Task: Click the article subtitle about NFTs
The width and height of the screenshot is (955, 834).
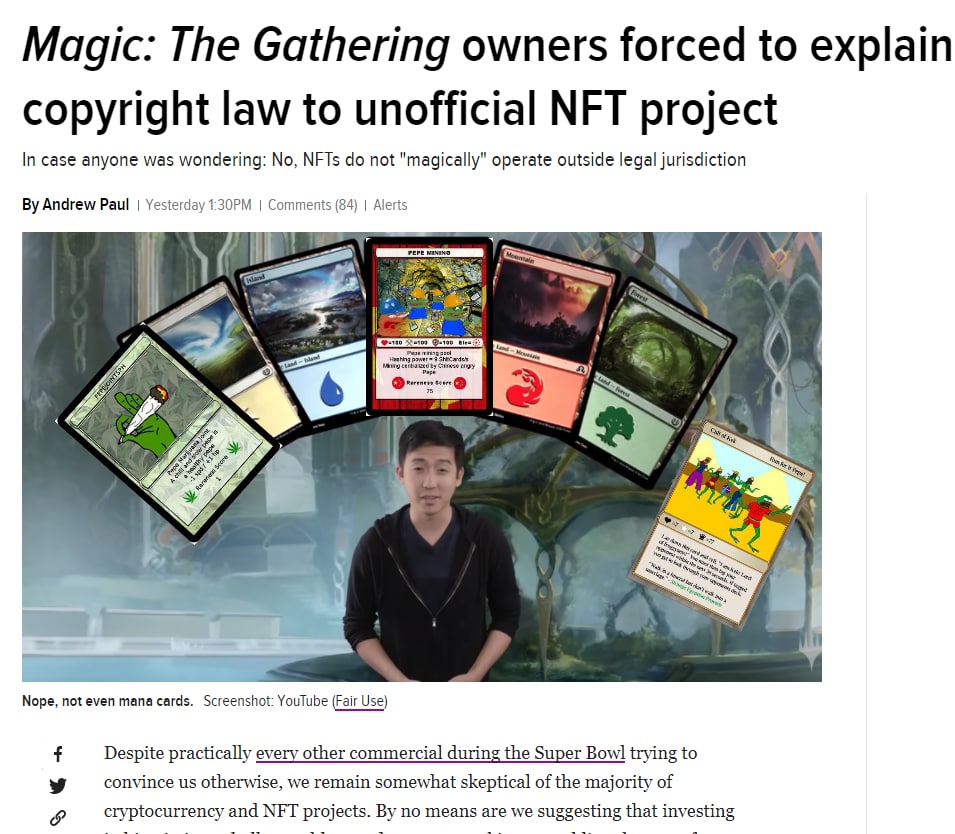Action: [x=384, y=160]
